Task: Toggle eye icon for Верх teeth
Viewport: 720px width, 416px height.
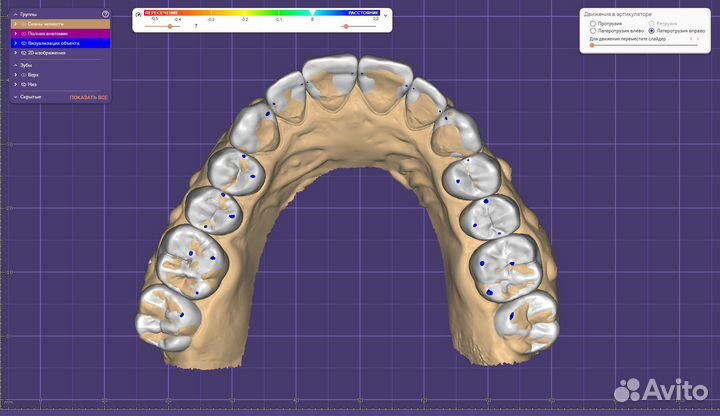Action: click(23, 75)
